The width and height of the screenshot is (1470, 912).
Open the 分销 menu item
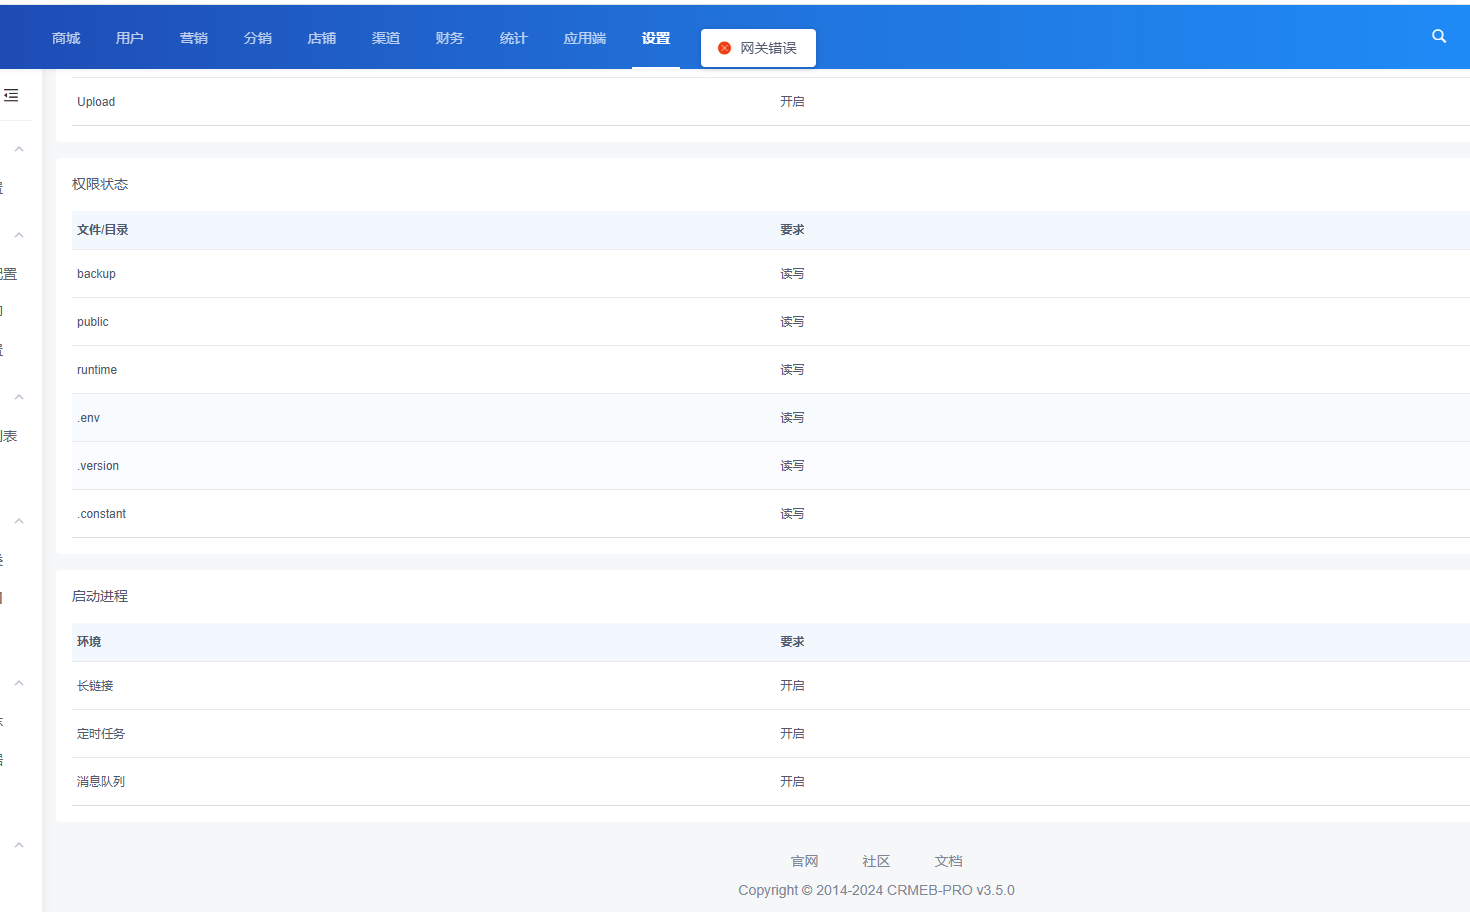pos(258,38)
